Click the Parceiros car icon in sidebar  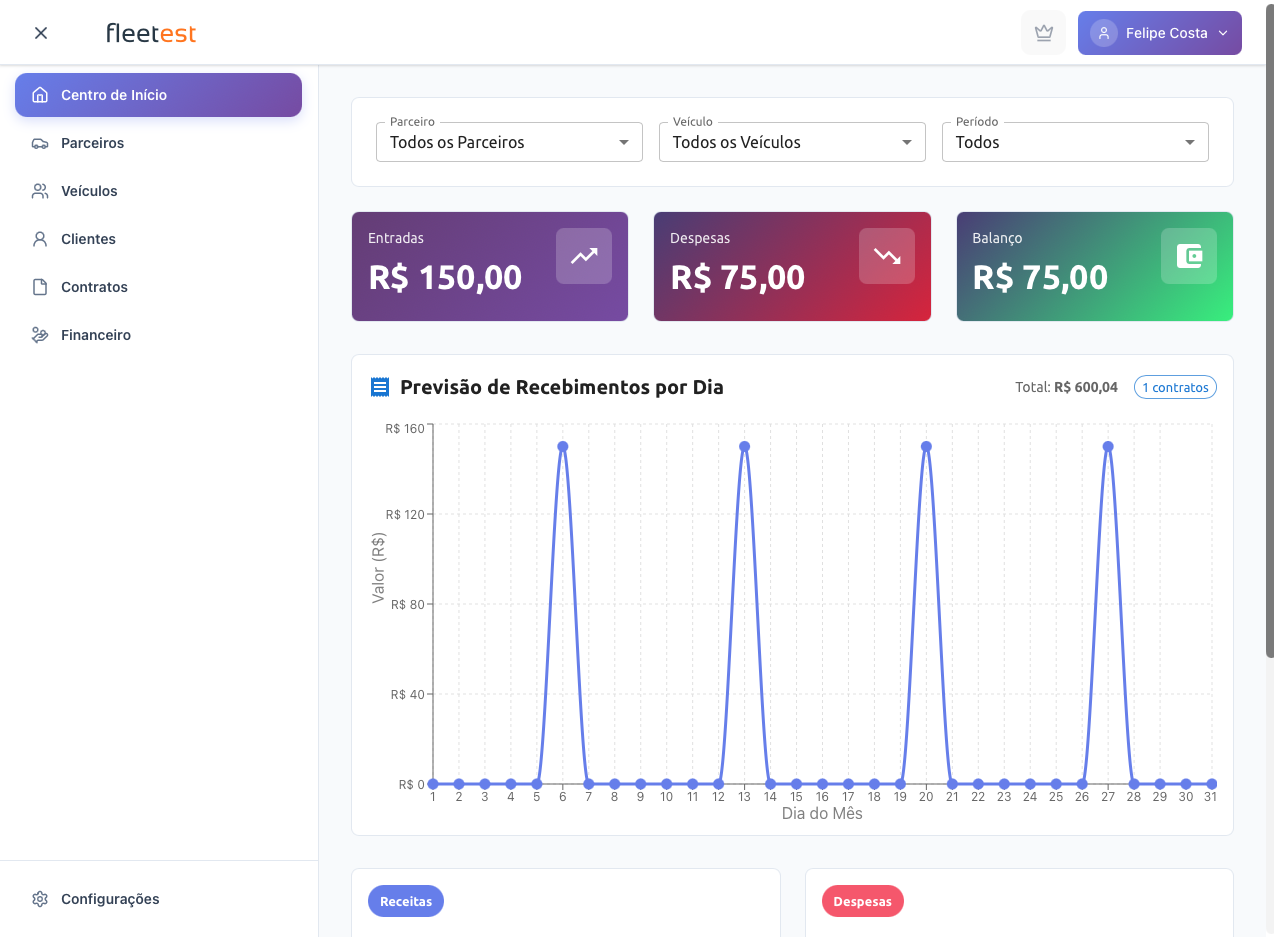(x=40, y=143)
